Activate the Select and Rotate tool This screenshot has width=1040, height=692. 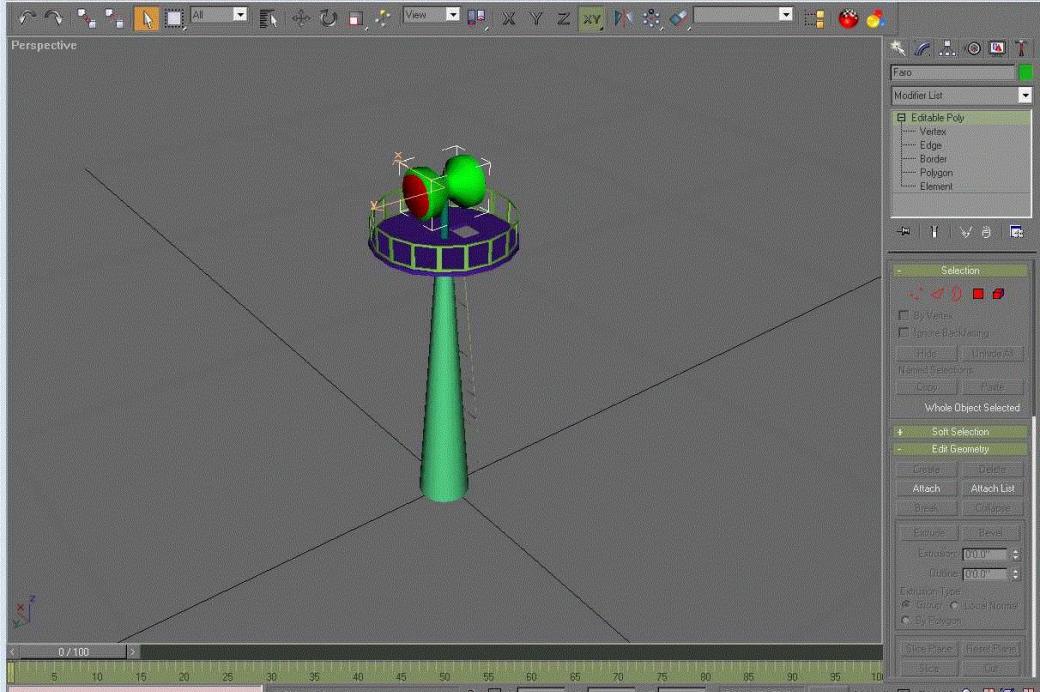328,18
